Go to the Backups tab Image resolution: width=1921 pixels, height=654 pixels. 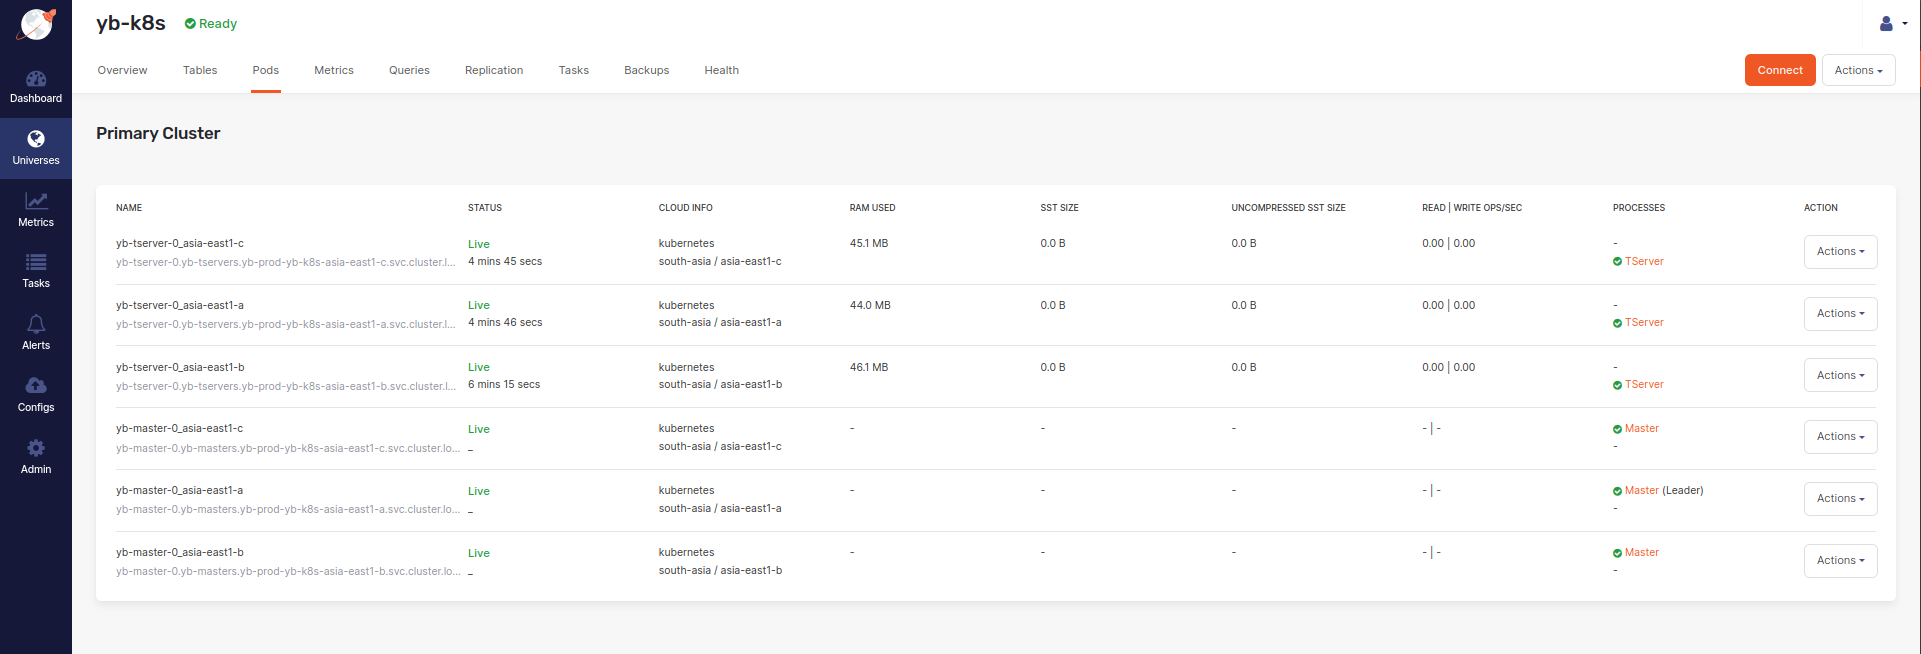coord(646,70)
